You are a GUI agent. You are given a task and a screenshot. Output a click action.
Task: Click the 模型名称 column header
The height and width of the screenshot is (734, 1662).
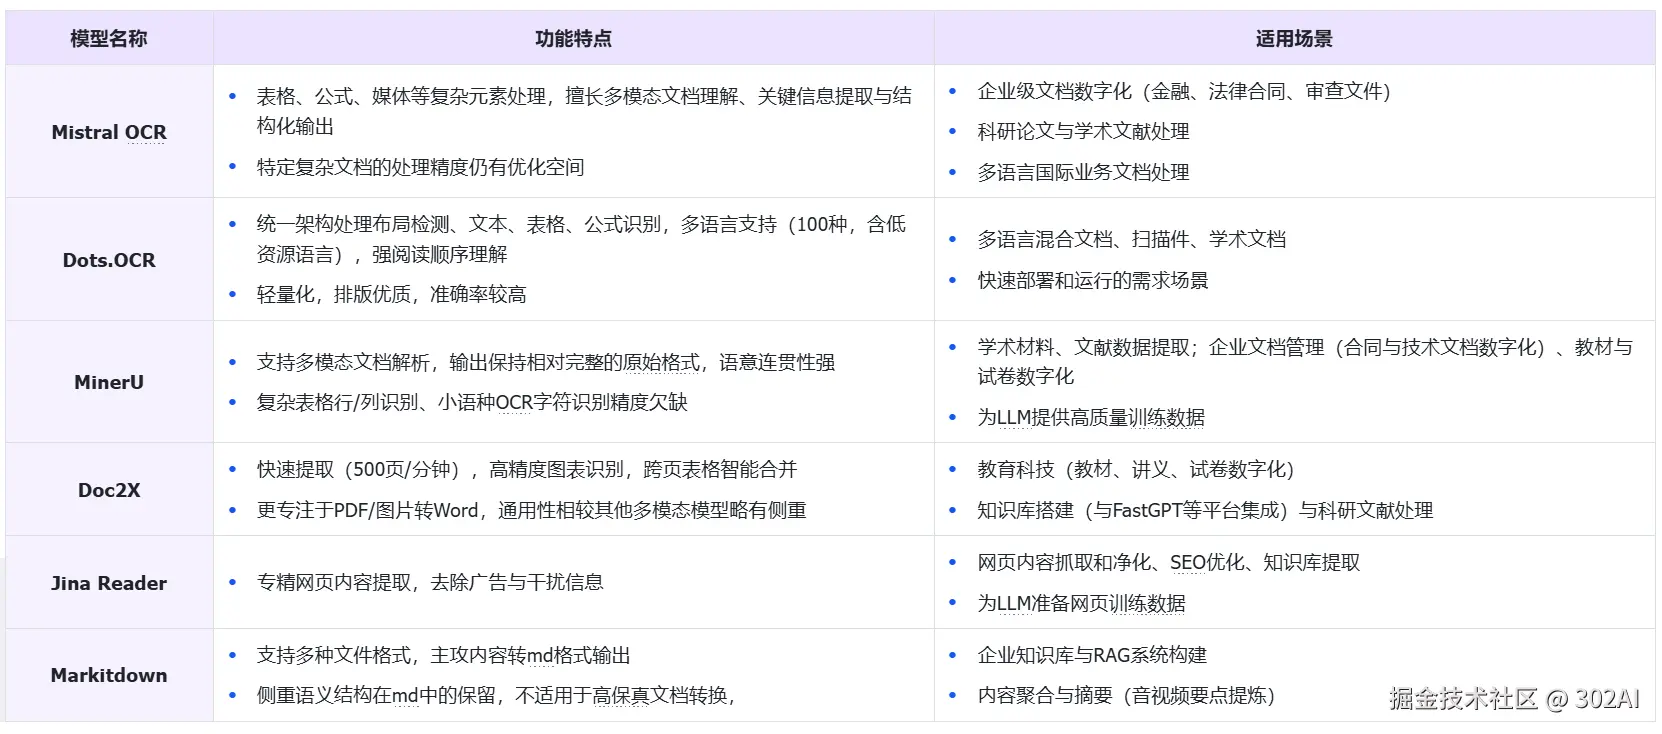pos(109,39)
